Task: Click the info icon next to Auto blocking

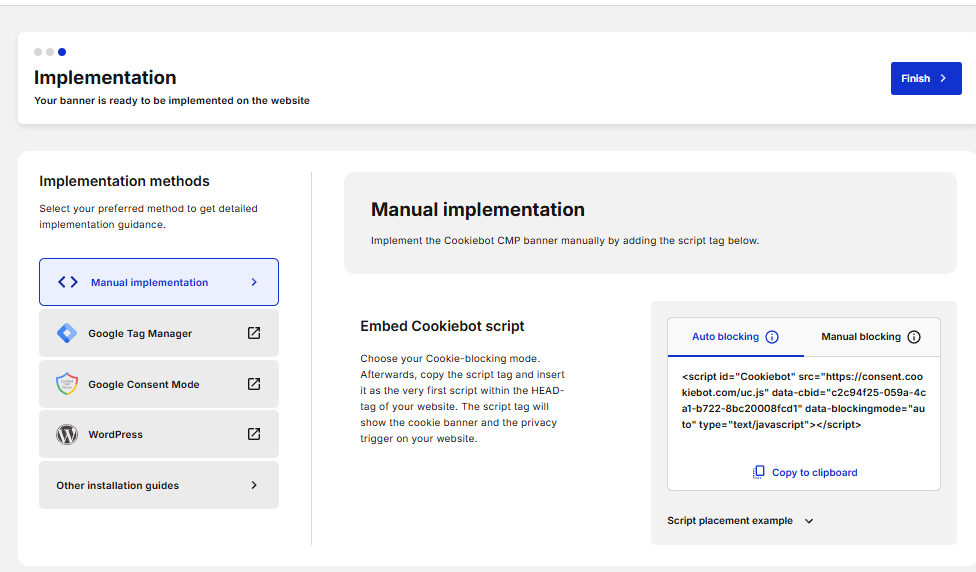Action: pos(772,337)
